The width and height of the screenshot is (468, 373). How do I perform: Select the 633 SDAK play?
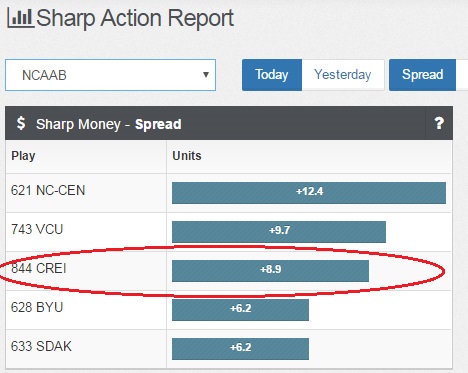click(41, 346)
